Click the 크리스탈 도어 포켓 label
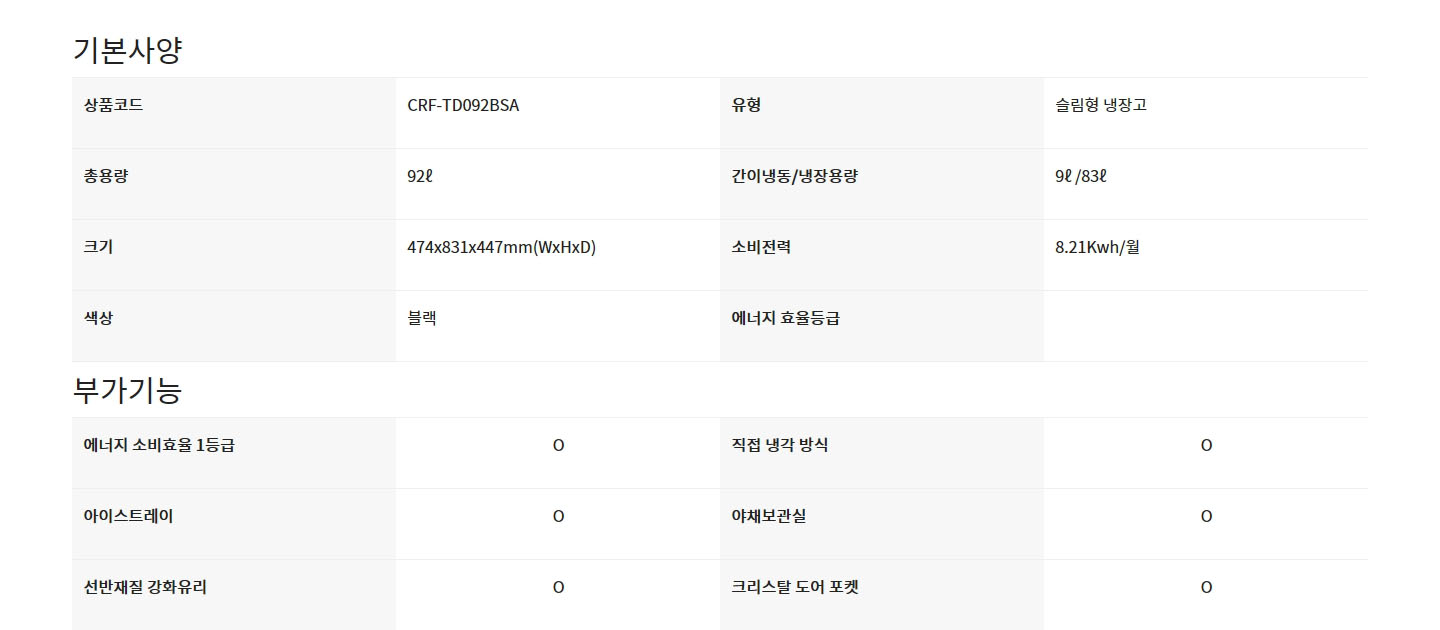 pos(795,587)
